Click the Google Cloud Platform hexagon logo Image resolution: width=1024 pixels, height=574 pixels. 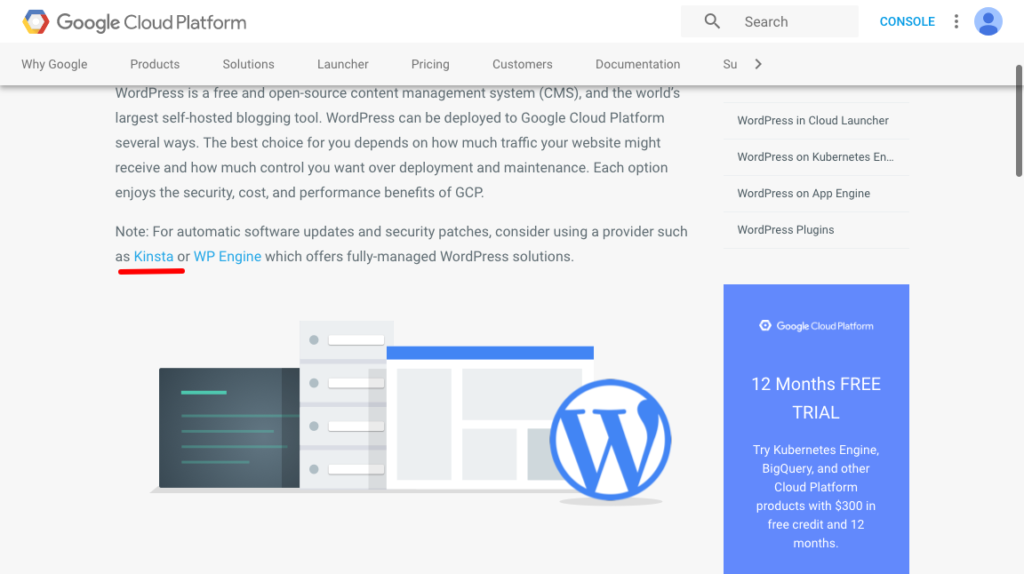point(36,22)
